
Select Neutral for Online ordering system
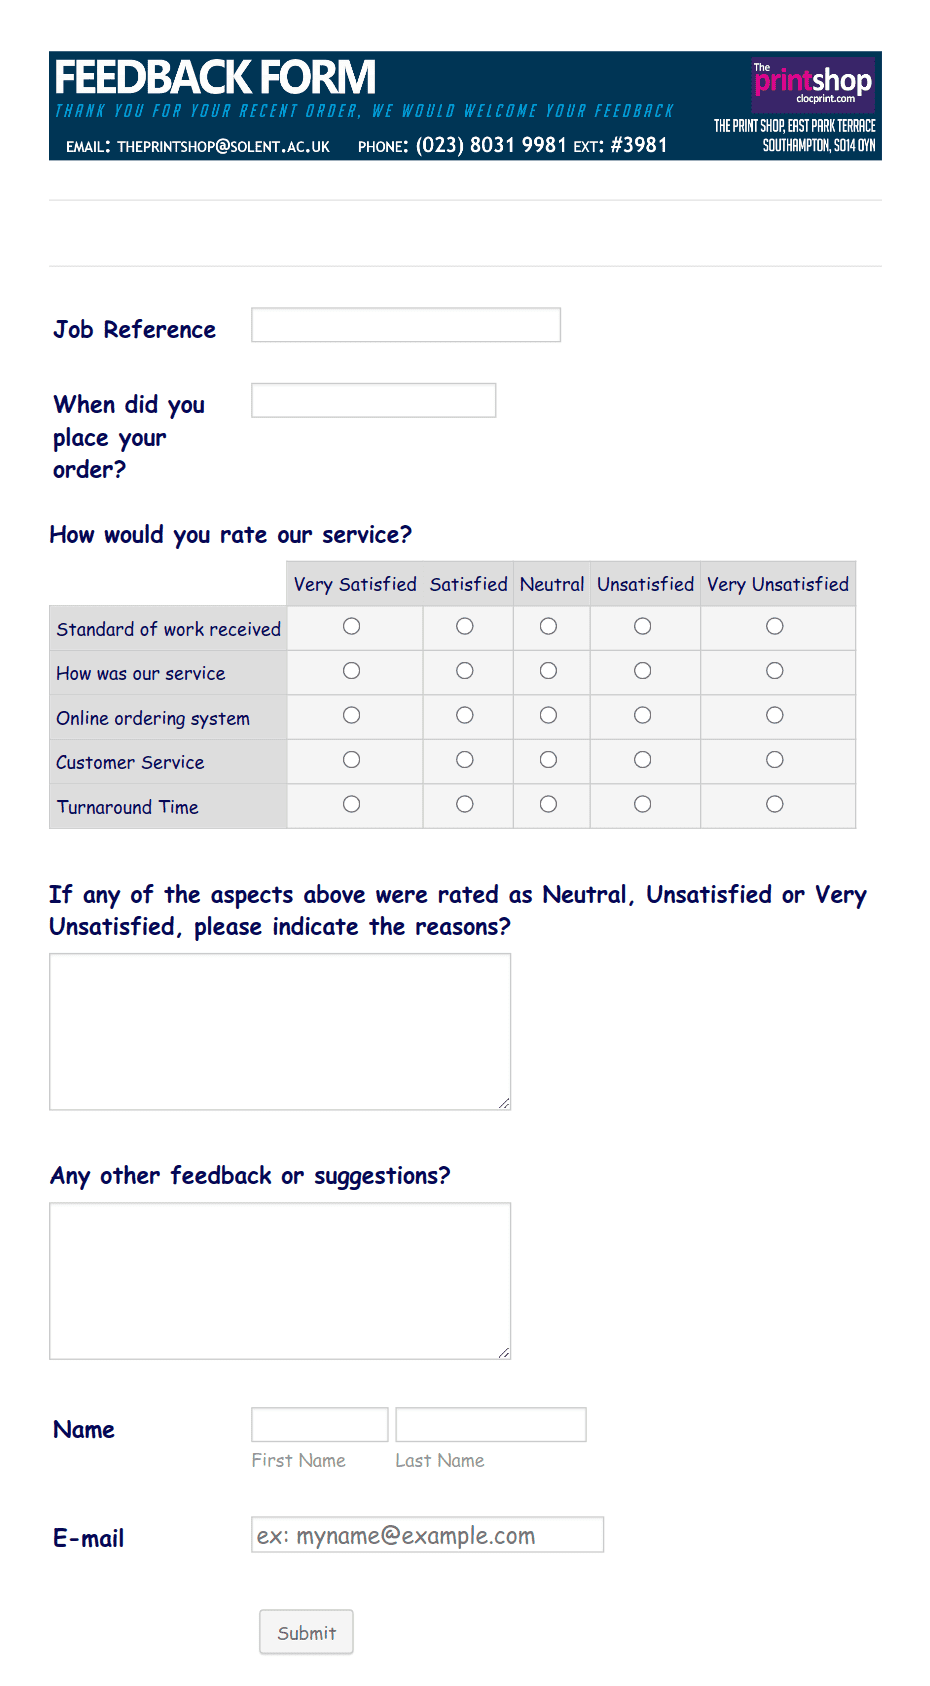[x=548, y=715]
